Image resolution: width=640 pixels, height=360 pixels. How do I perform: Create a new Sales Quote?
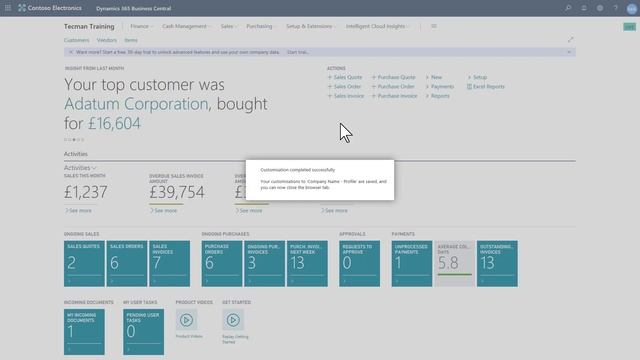345,77
